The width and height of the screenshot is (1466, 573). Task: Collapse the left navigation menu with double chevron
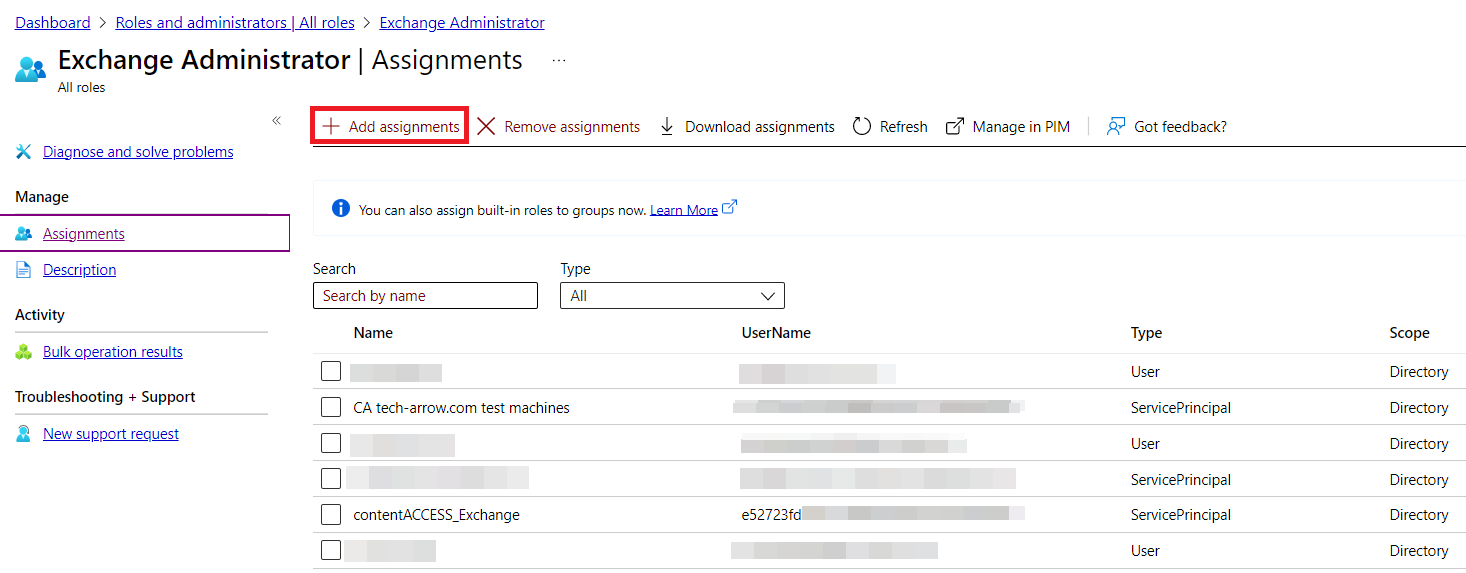tap(277, 121)
